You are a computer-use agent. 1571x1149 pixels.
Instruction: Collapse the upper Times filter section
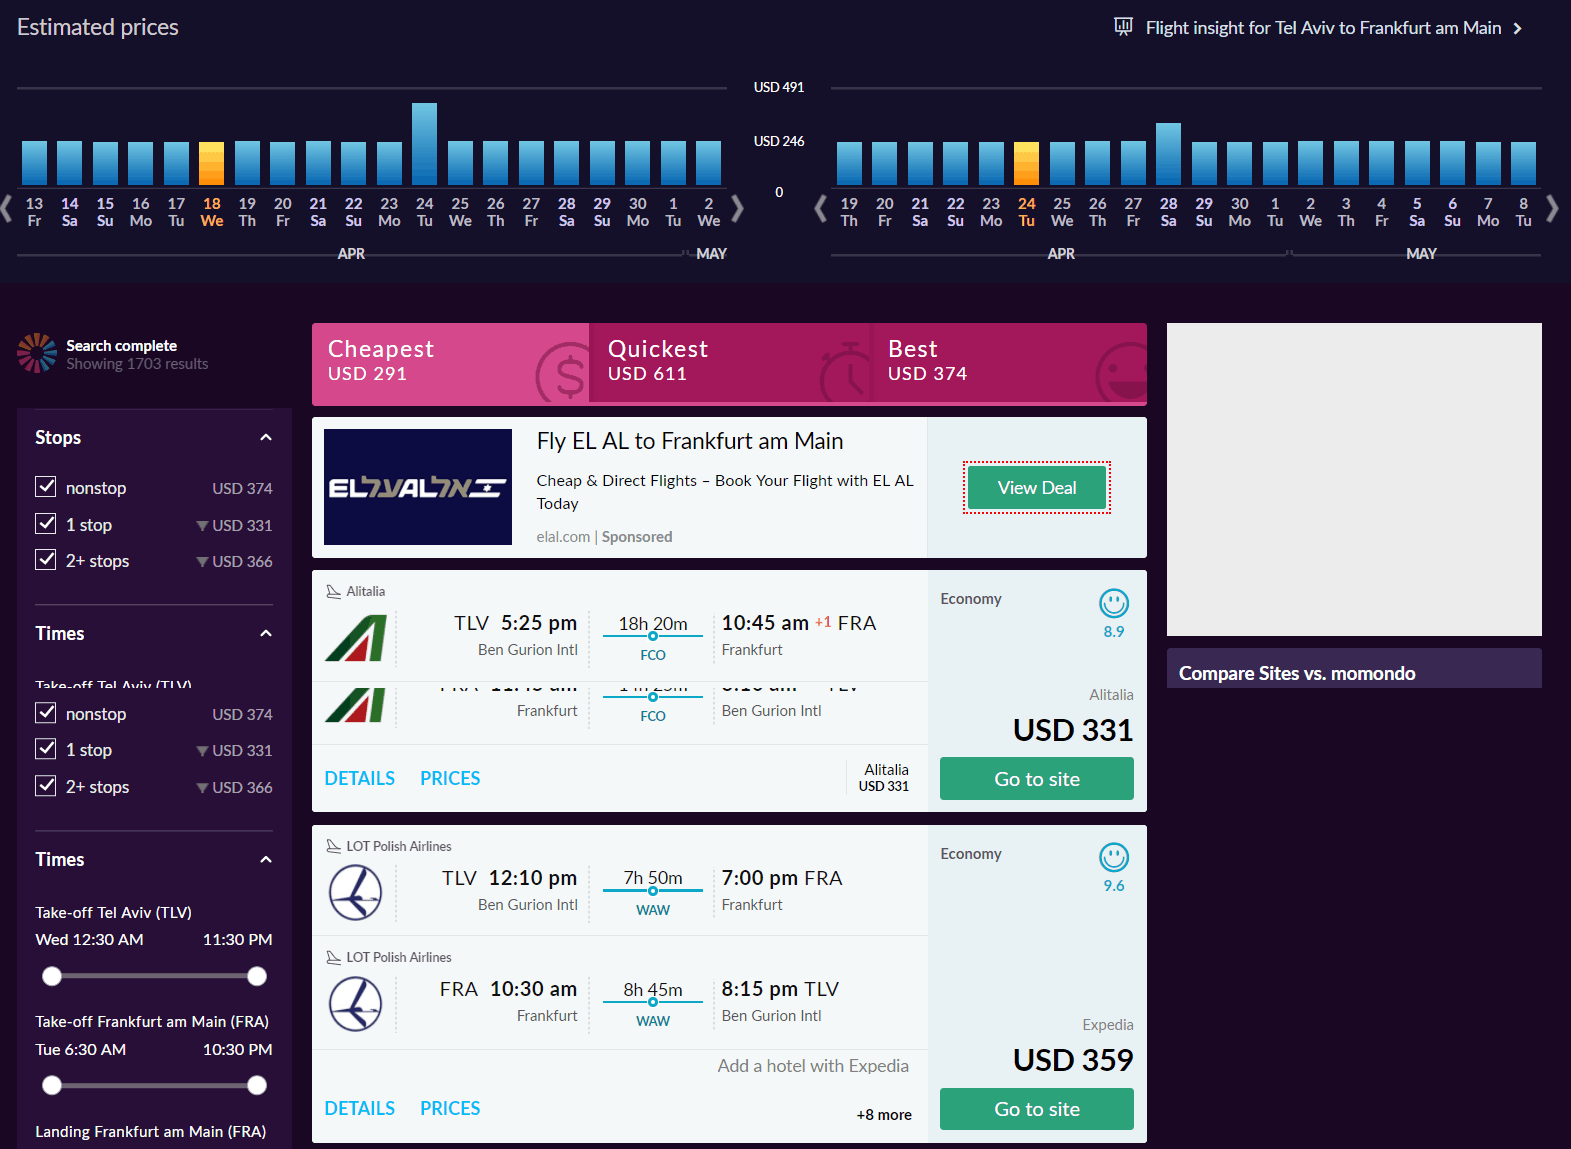tap(266, 633)
